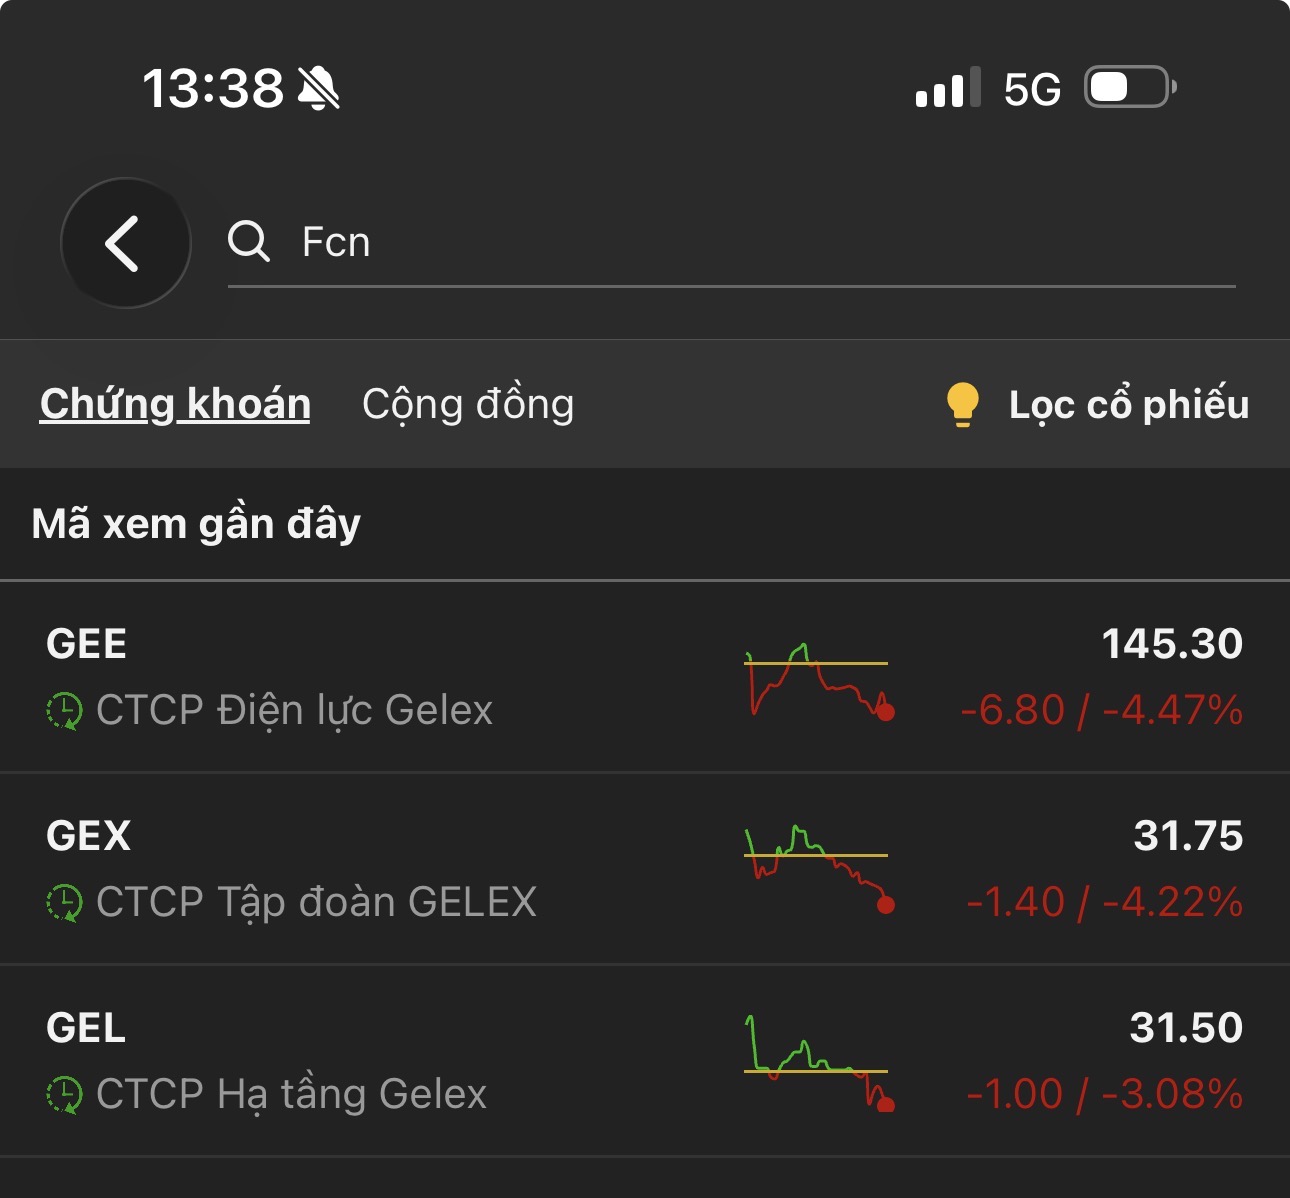Tap the clock icon beside CTCP Hạ tầng Gelex
Image resolution: width=1290 pixels, height=1198 pixels.
(65, 1095)
